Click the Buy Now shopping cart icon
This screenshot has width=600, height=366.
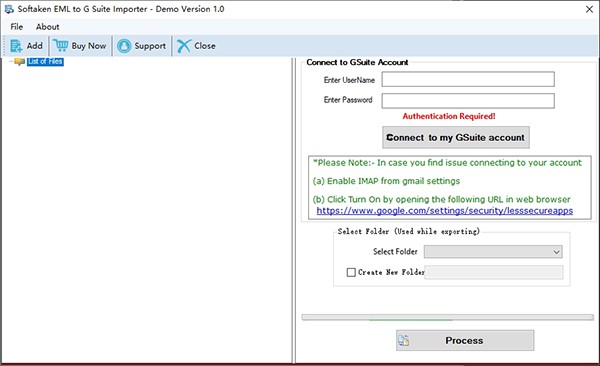click(x=60, y=46)
